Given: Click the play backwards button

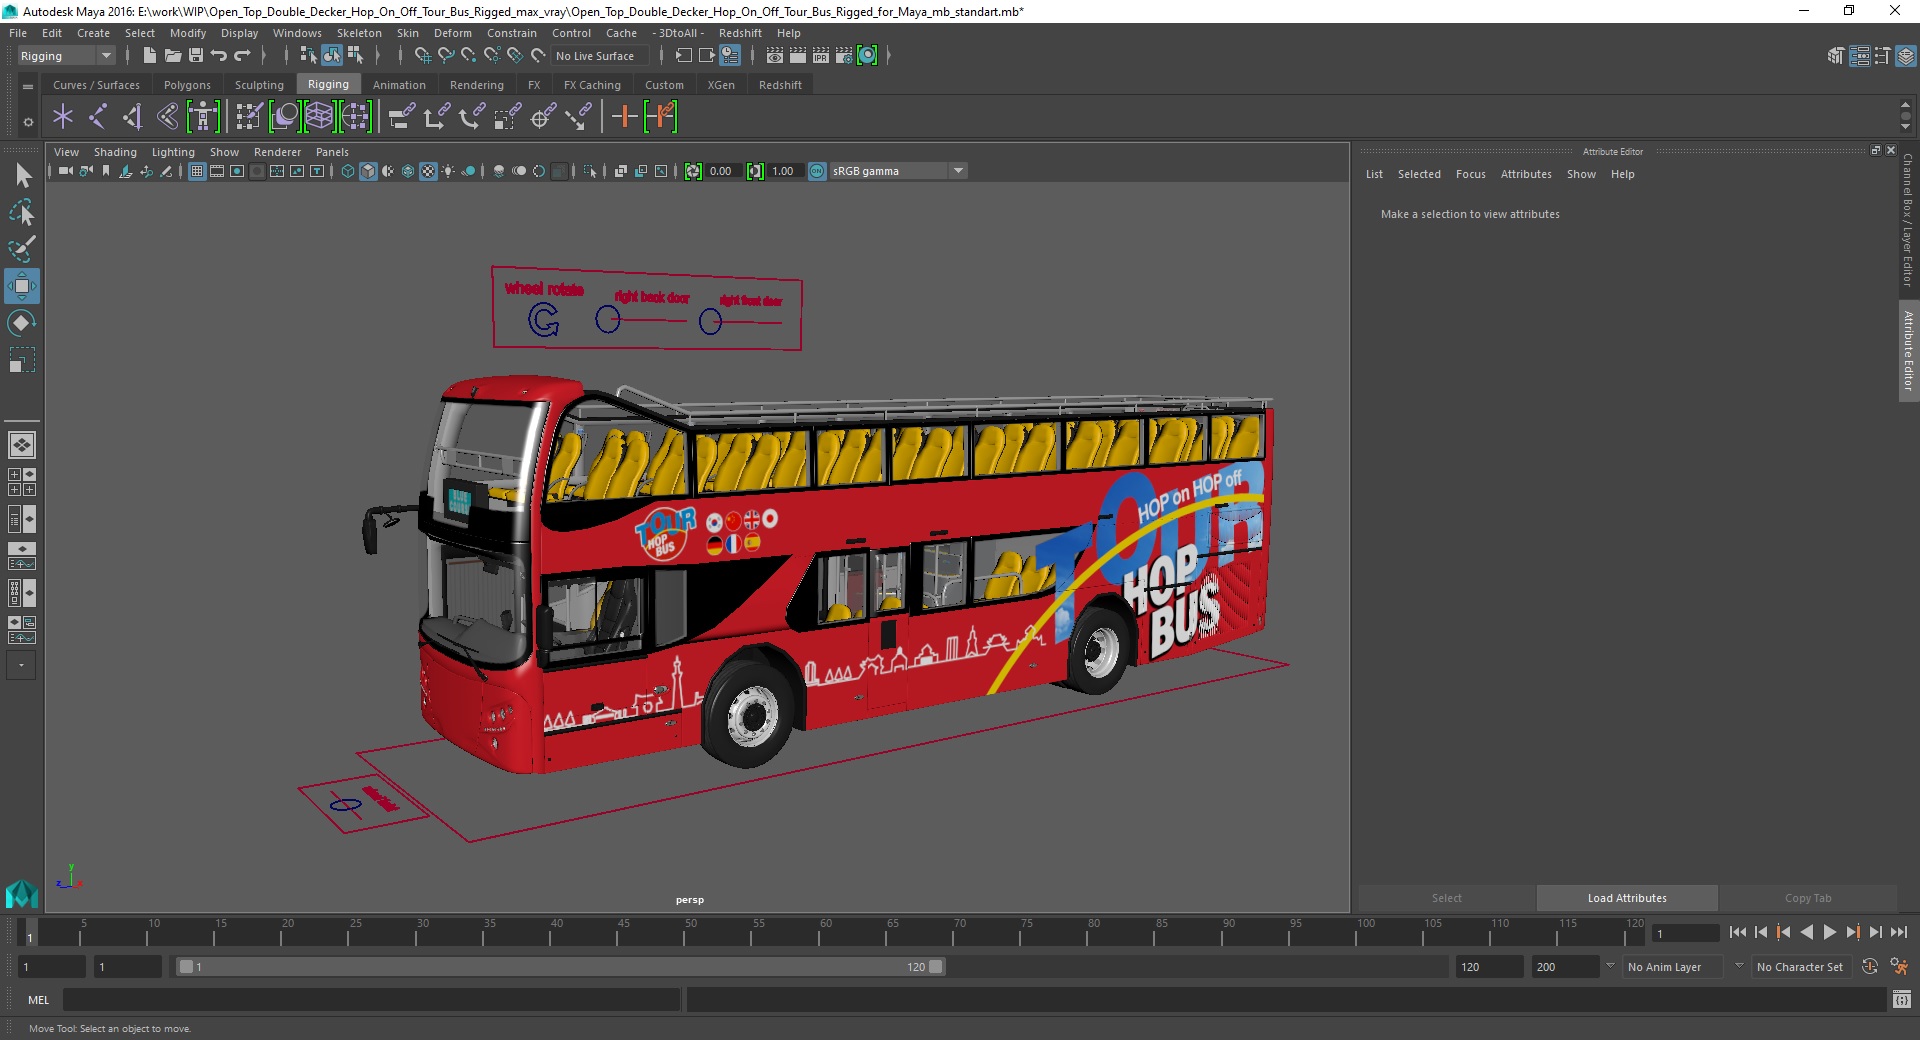Looking at the screenshot, I should point(1806,932).
